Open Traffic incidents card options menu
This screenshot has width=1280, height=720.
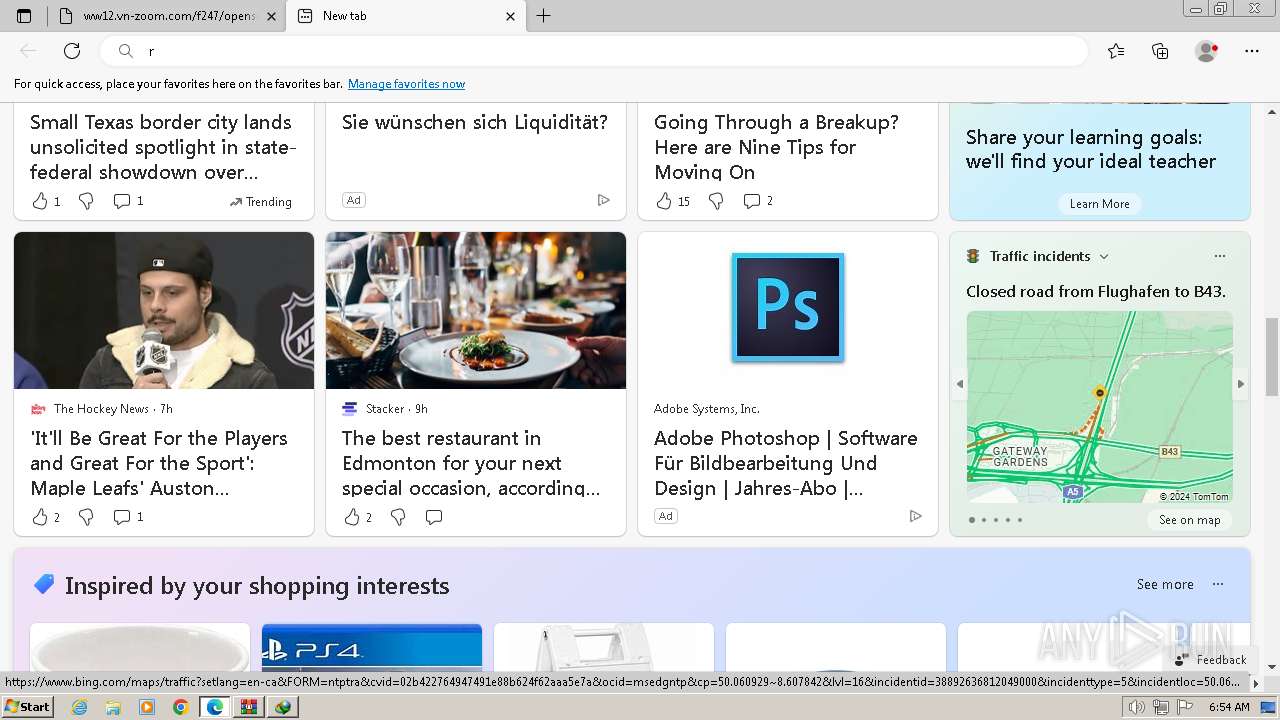(x=1219, y=256)
